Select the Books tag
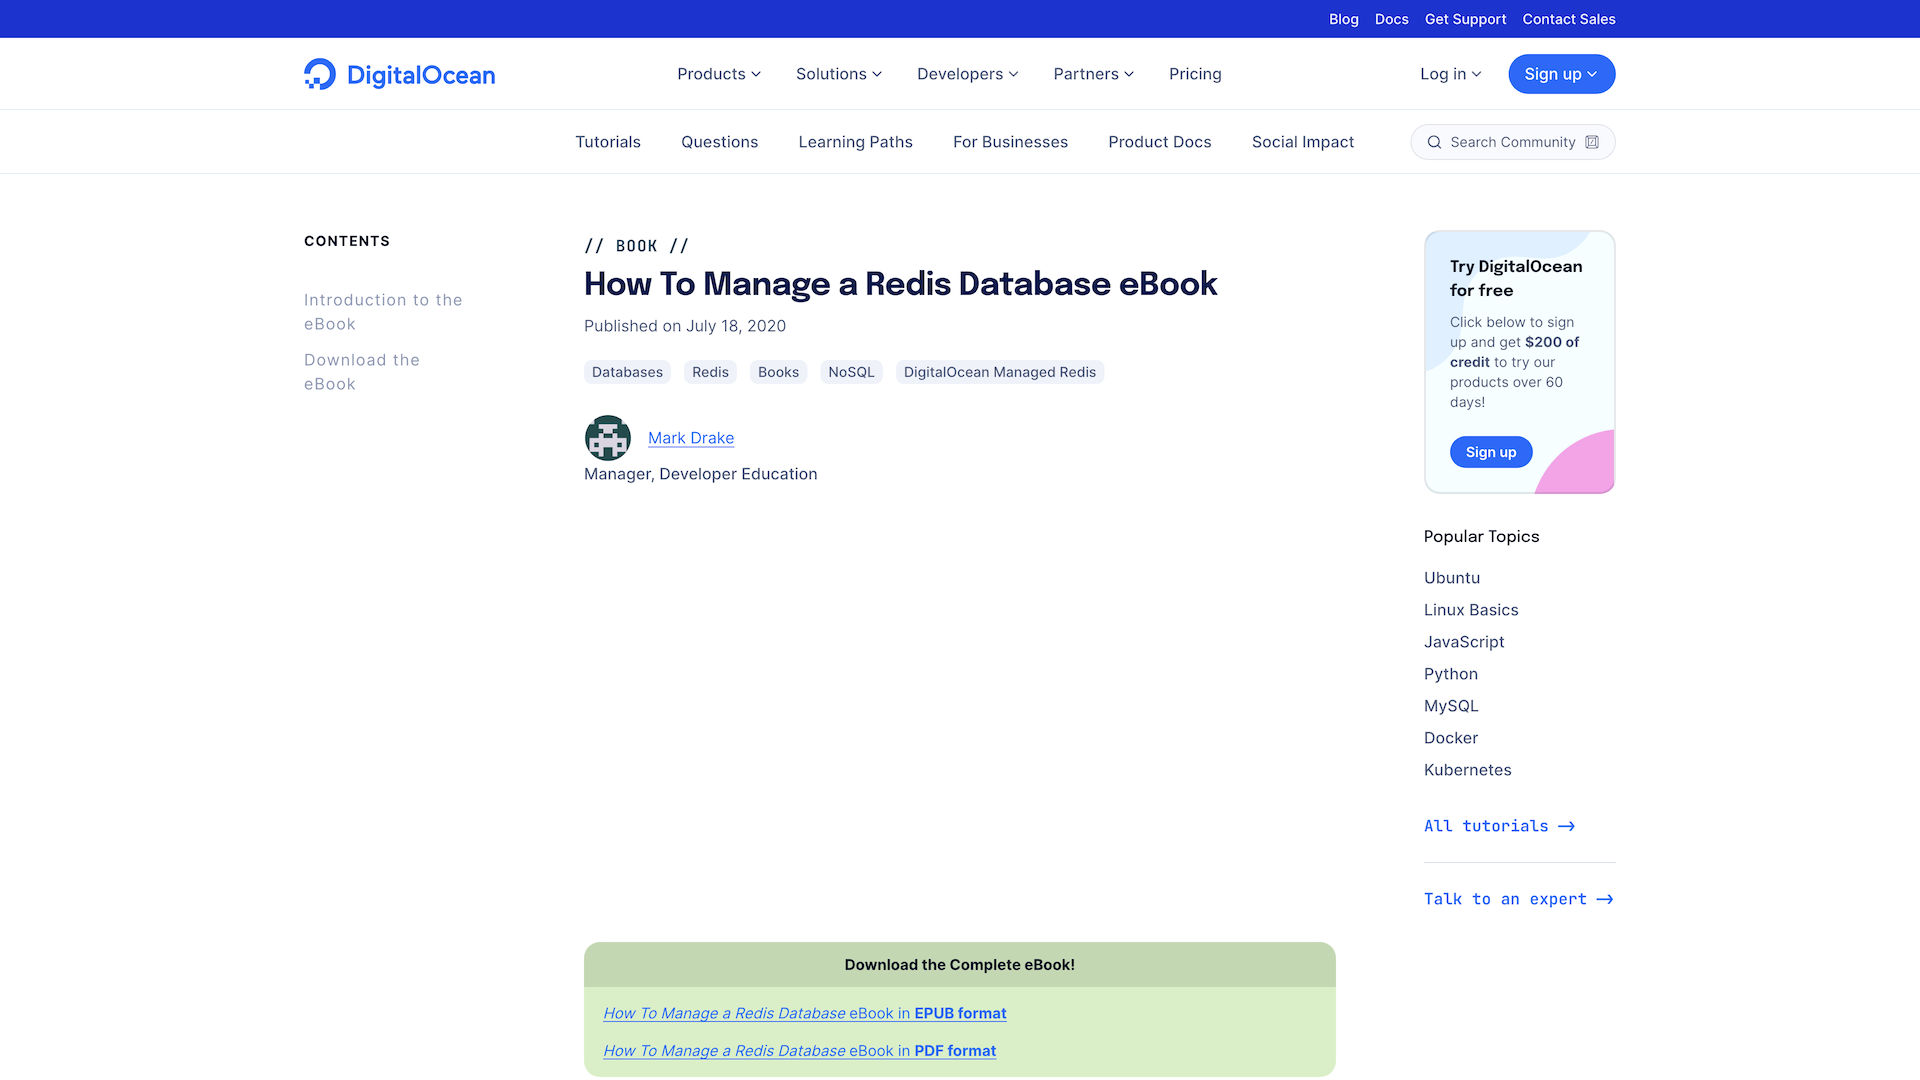 [x=778, y=372]
